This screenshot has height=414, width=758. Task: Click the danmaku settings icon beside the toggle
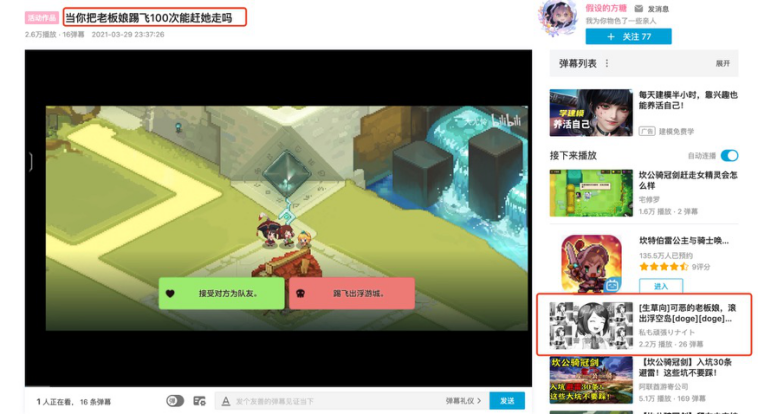pyautogui.click(x=199, y=401)
